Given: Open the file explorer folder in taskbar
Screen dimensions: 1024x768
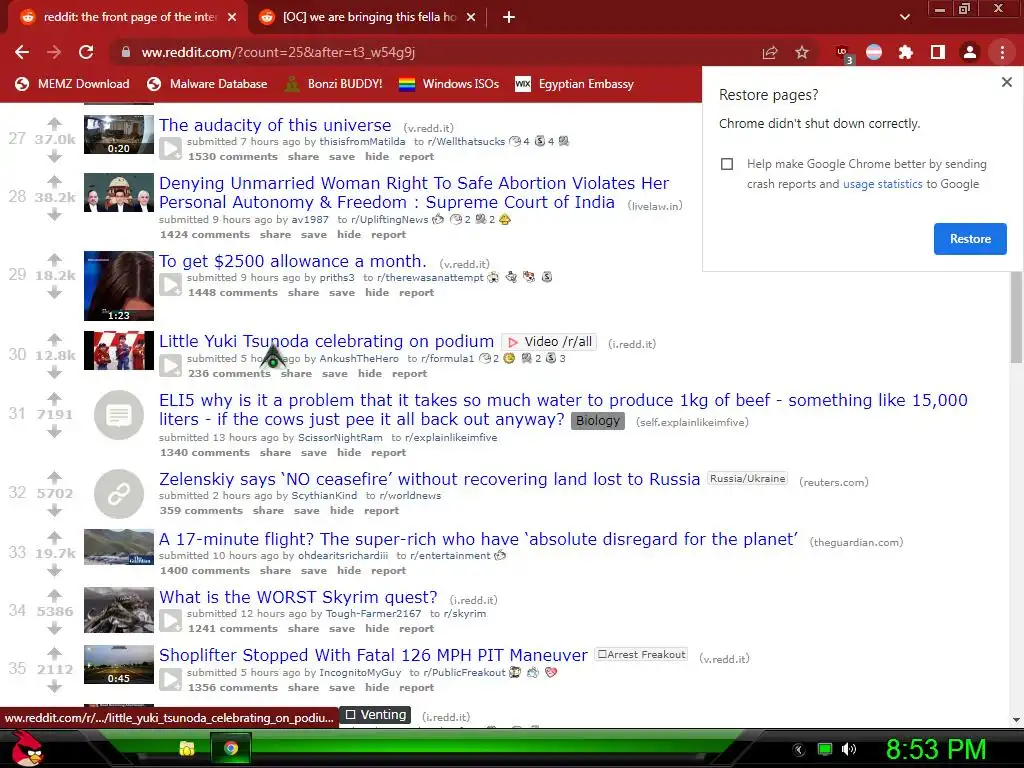Looking at the screenshot, I should click(187, 748).
